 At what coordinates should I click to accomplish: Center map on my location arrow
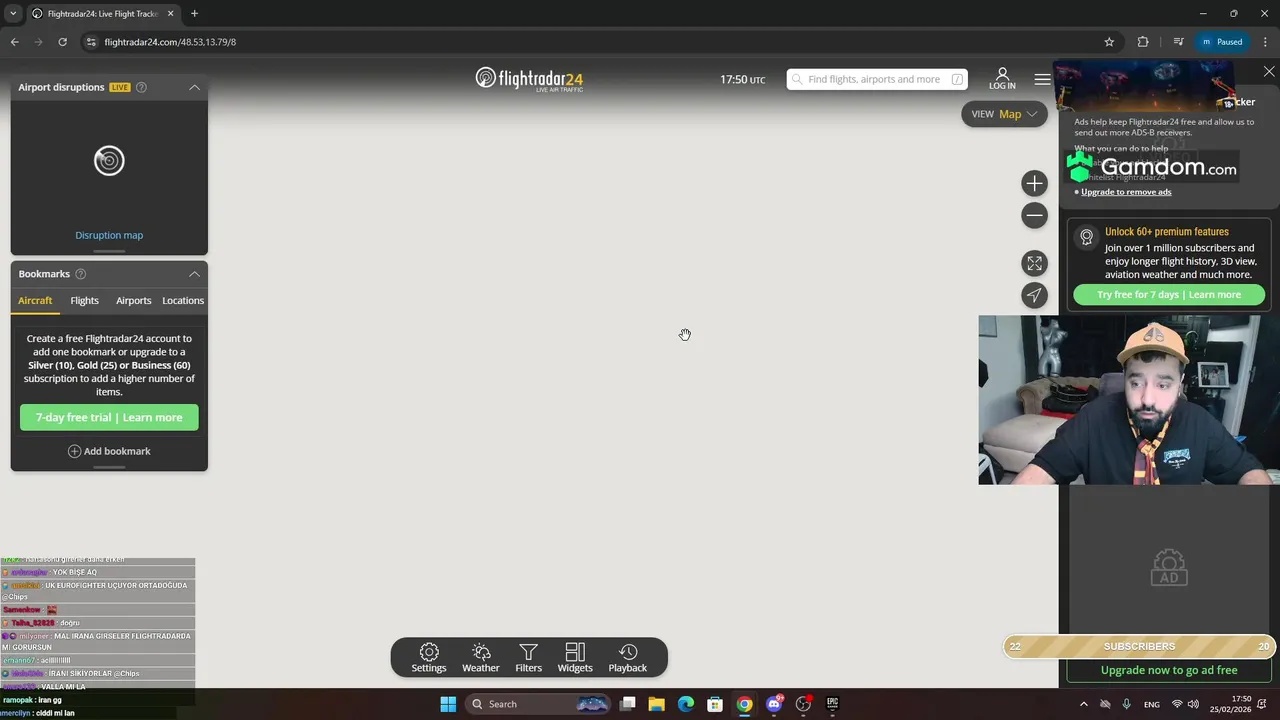1034,295
